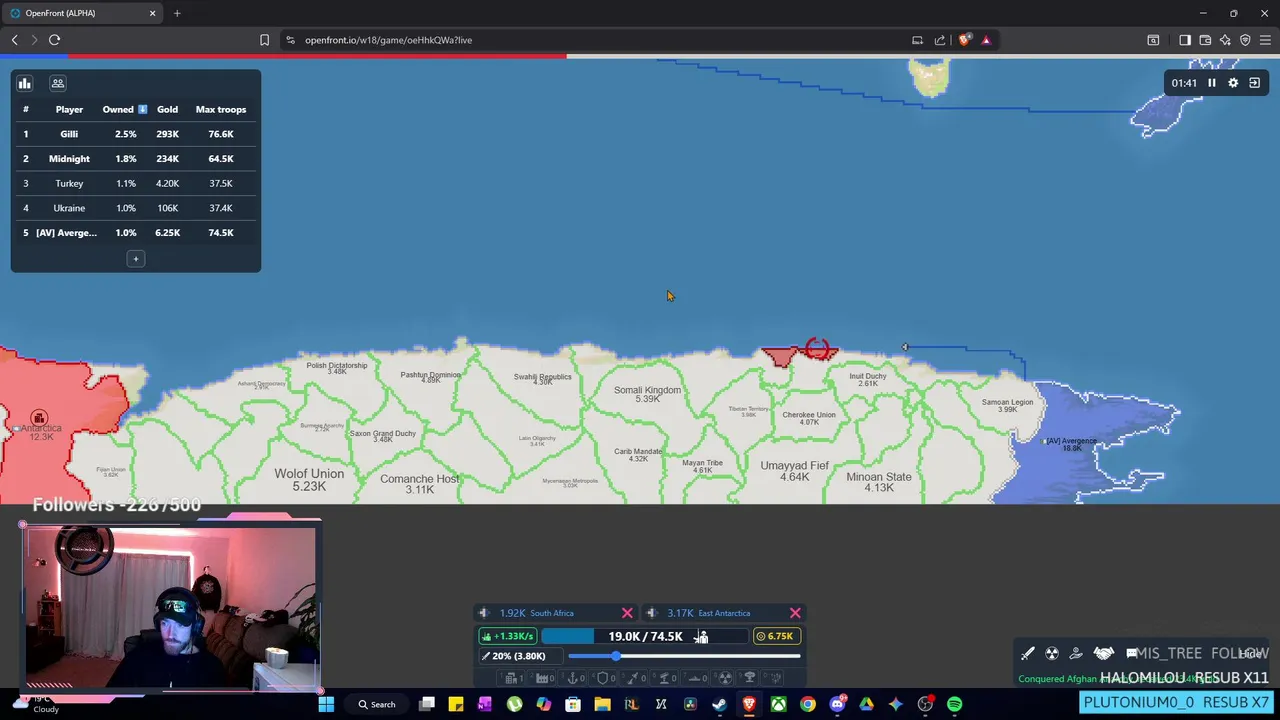Open Spotify from the taskbar

[954, 704]
